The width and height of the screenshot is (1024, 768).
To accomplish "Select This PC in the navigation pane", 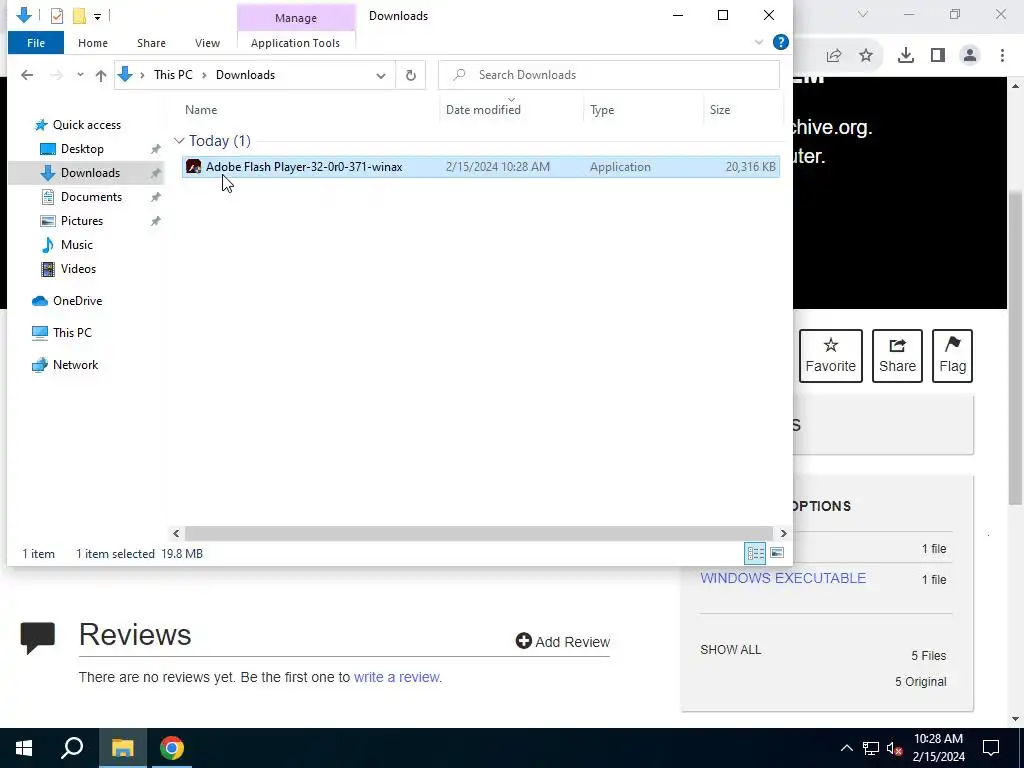I will pyautogui.click(x=72, y=333).
